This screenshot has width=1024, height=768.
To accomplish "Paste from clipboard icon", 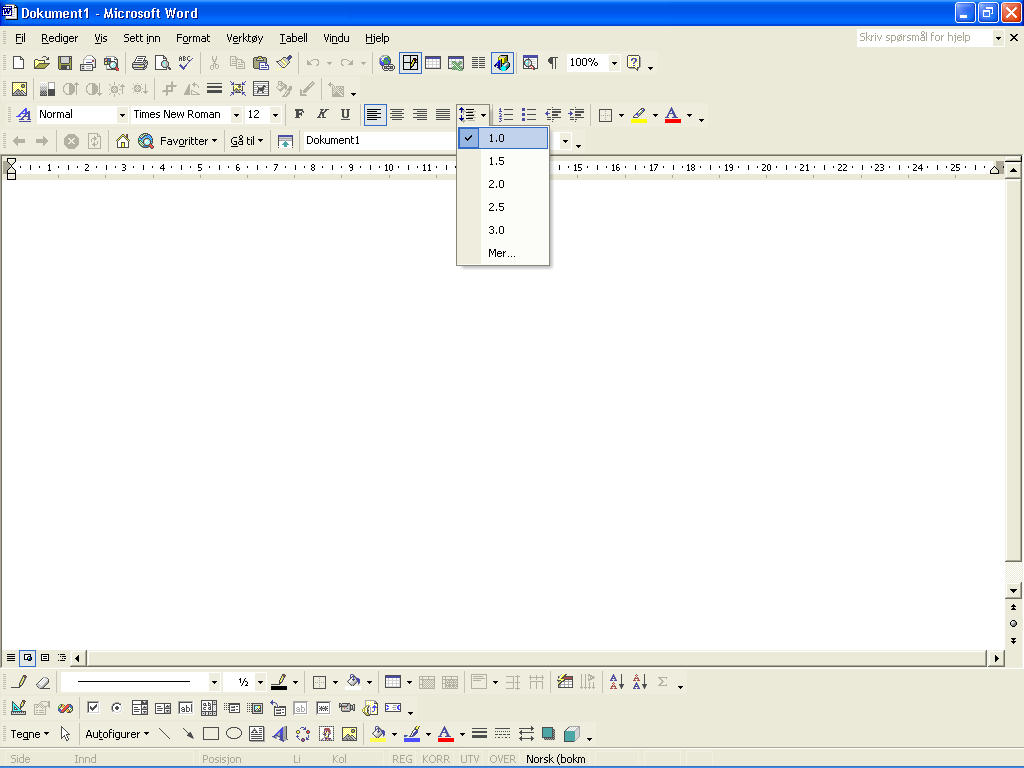I will (x=261, y=63).
